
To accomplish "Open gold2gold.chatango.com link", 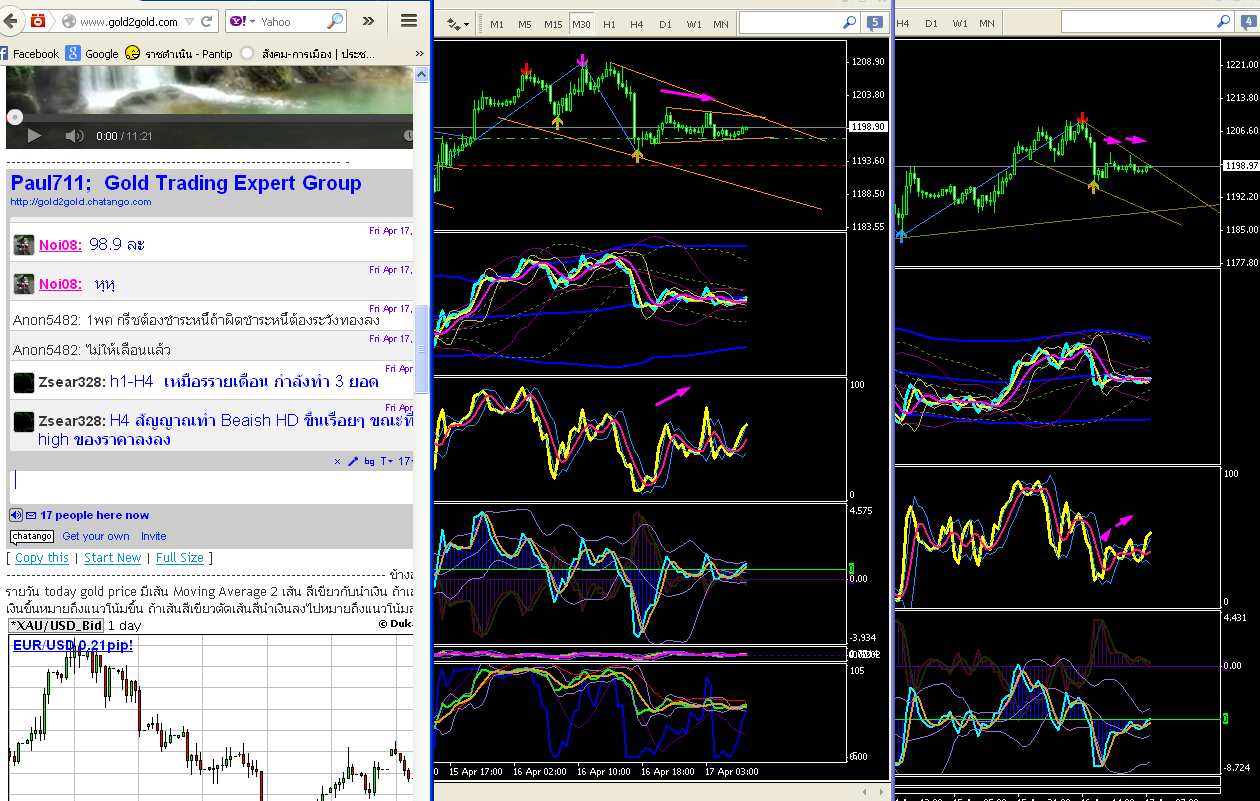I will pyautogui.click(x=81, y=202).
